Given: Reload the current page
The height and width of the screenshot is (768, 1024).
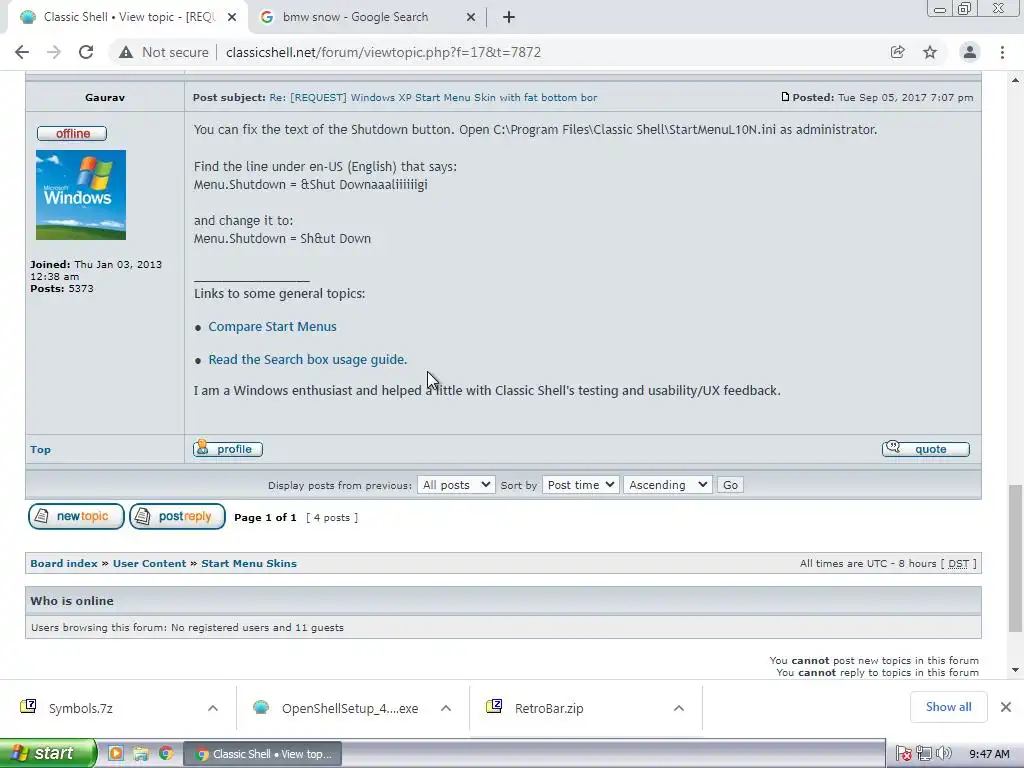Looking at the screenshot, I should tap(86, 52).
